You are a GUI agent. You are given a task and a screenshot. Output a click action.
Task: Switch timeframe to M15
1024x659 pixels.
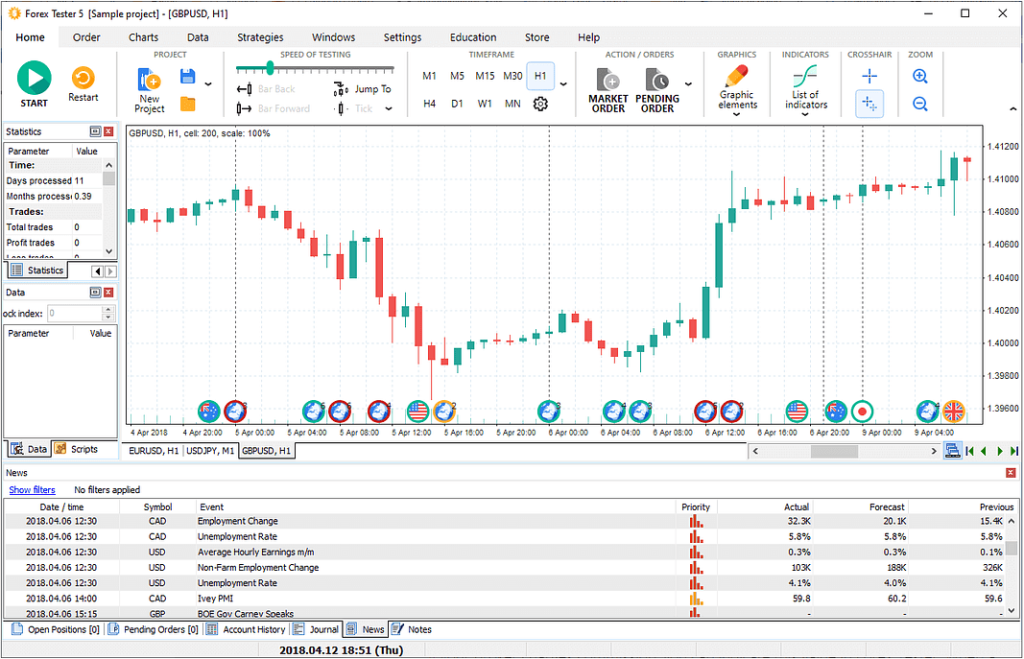484,76
